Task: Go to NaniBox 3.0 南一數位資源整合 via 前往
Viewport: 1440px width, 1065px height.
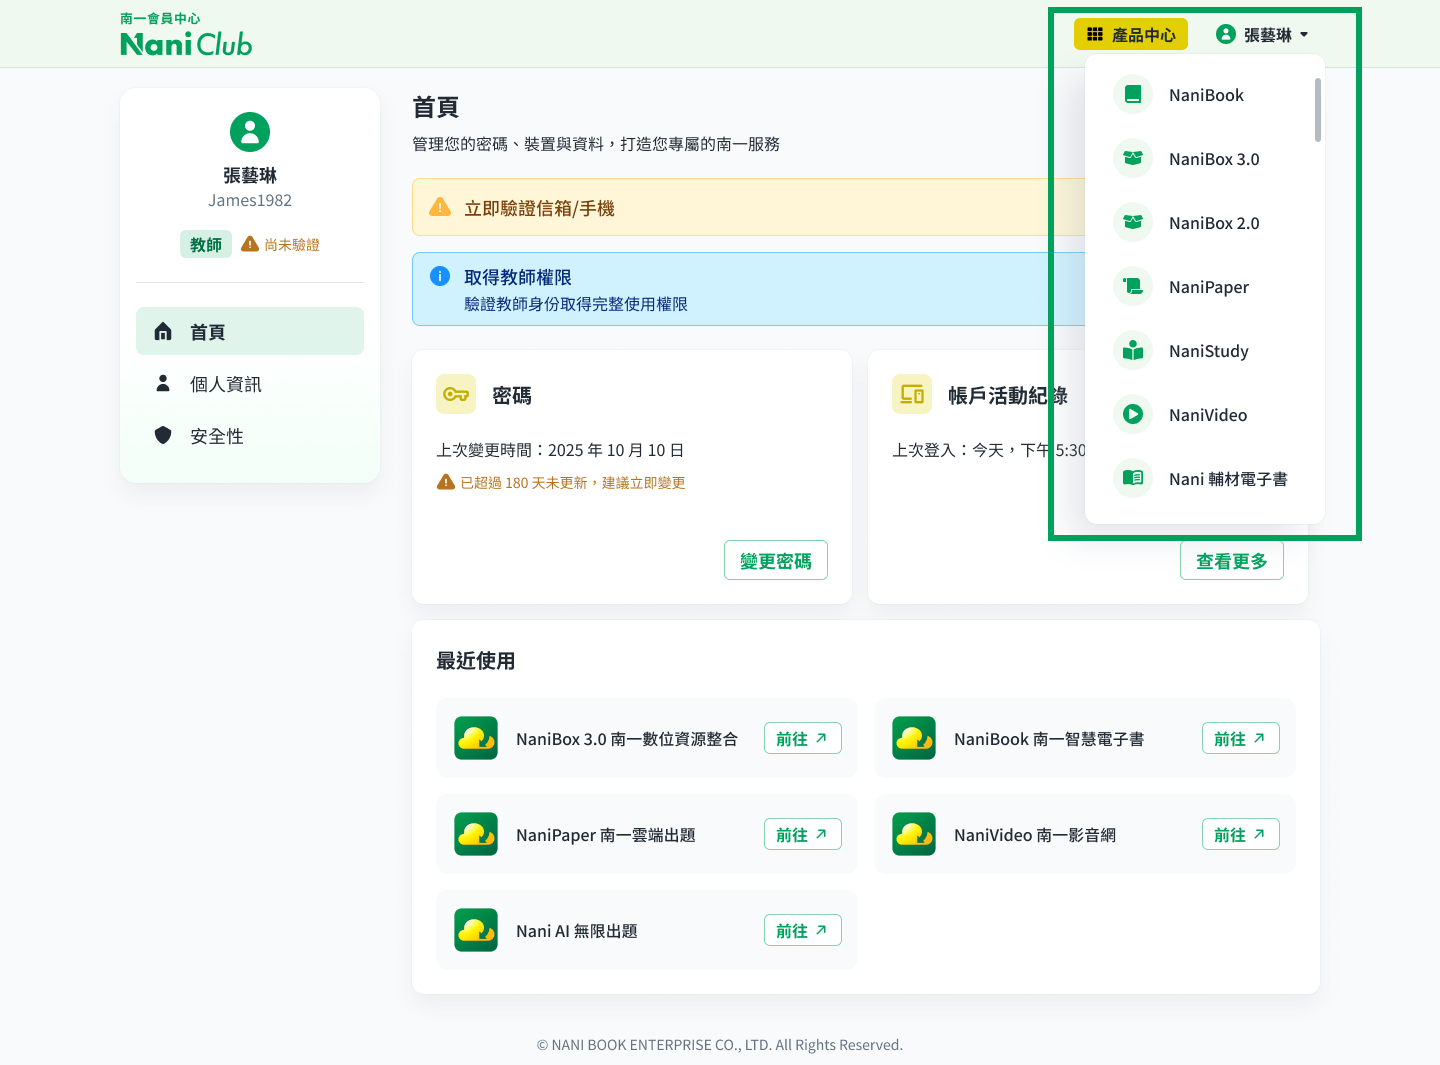Action: [803, 738]
